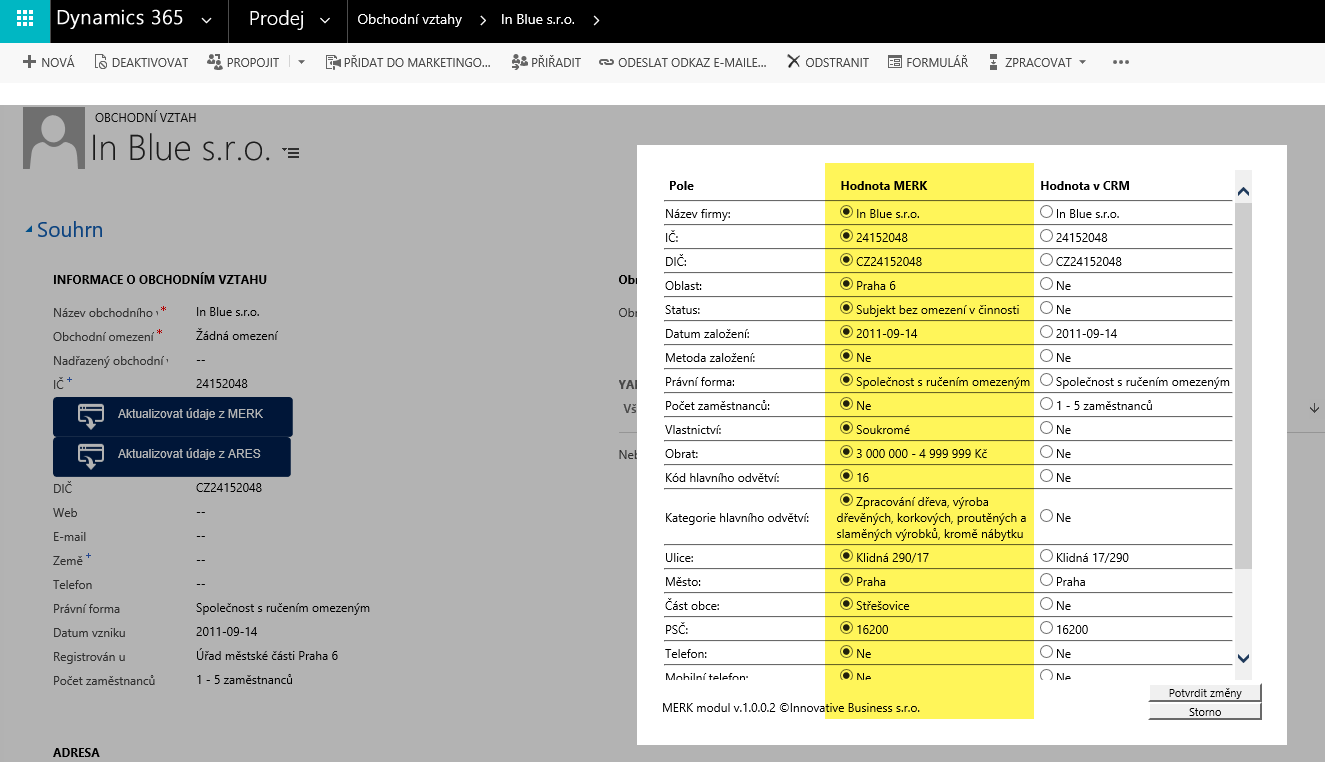1325x762 pixels.
Task: Click ODSTRANIT command text
Action: pos(837,62)
